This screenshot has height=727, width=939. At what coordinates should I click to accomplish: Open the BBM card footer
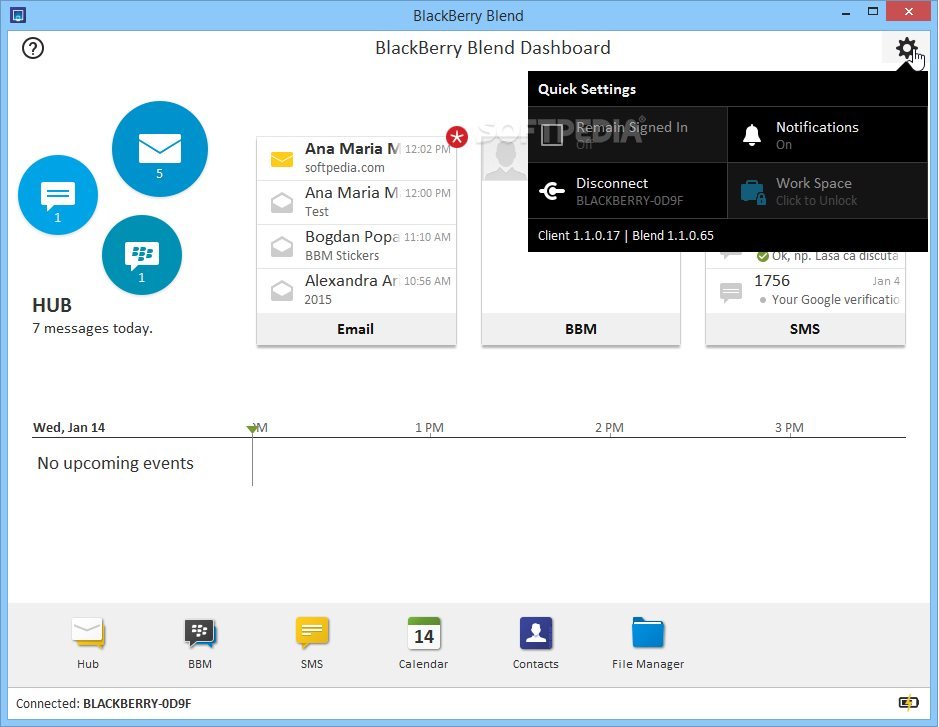click(581, 329)
